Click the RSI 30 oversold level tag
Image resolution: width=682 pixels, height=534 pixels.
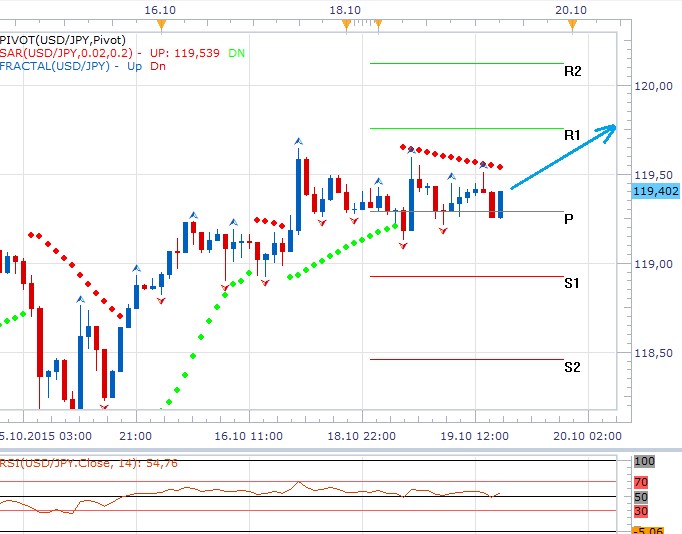[643, 512]
